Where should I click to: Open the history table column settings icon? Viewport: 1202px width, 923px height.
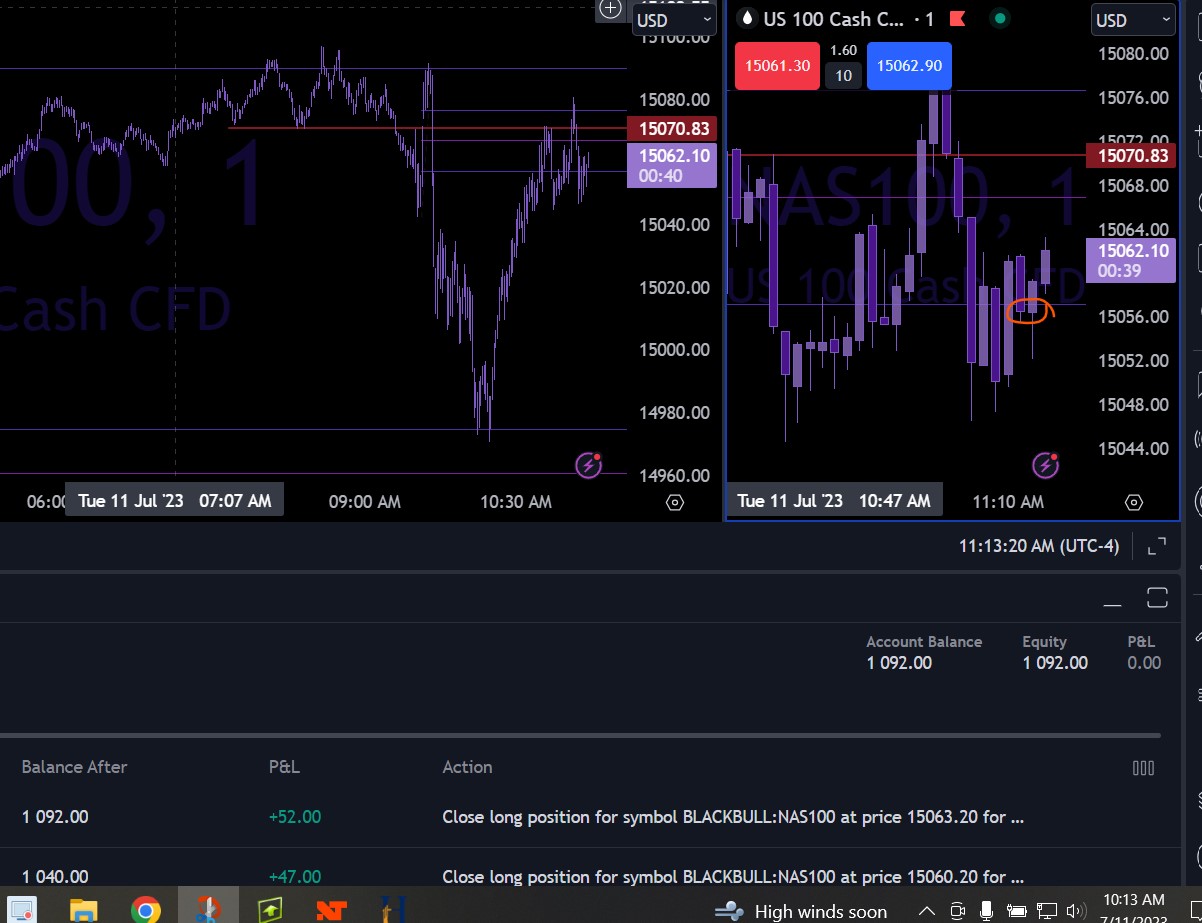[x=1143, y=768]
